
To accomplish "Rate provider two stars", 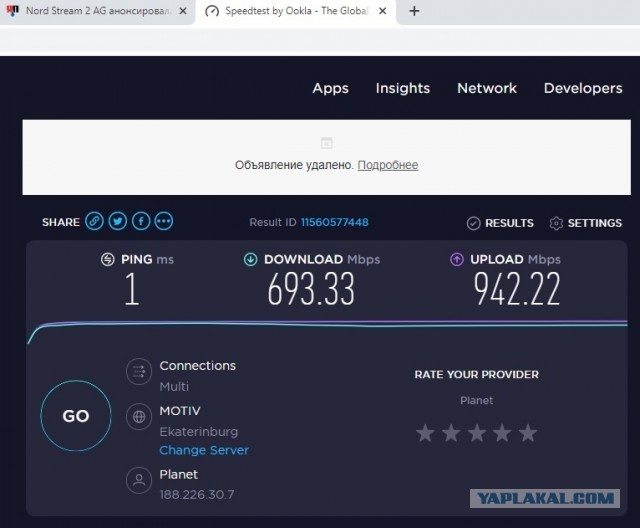I will point(451,433).
